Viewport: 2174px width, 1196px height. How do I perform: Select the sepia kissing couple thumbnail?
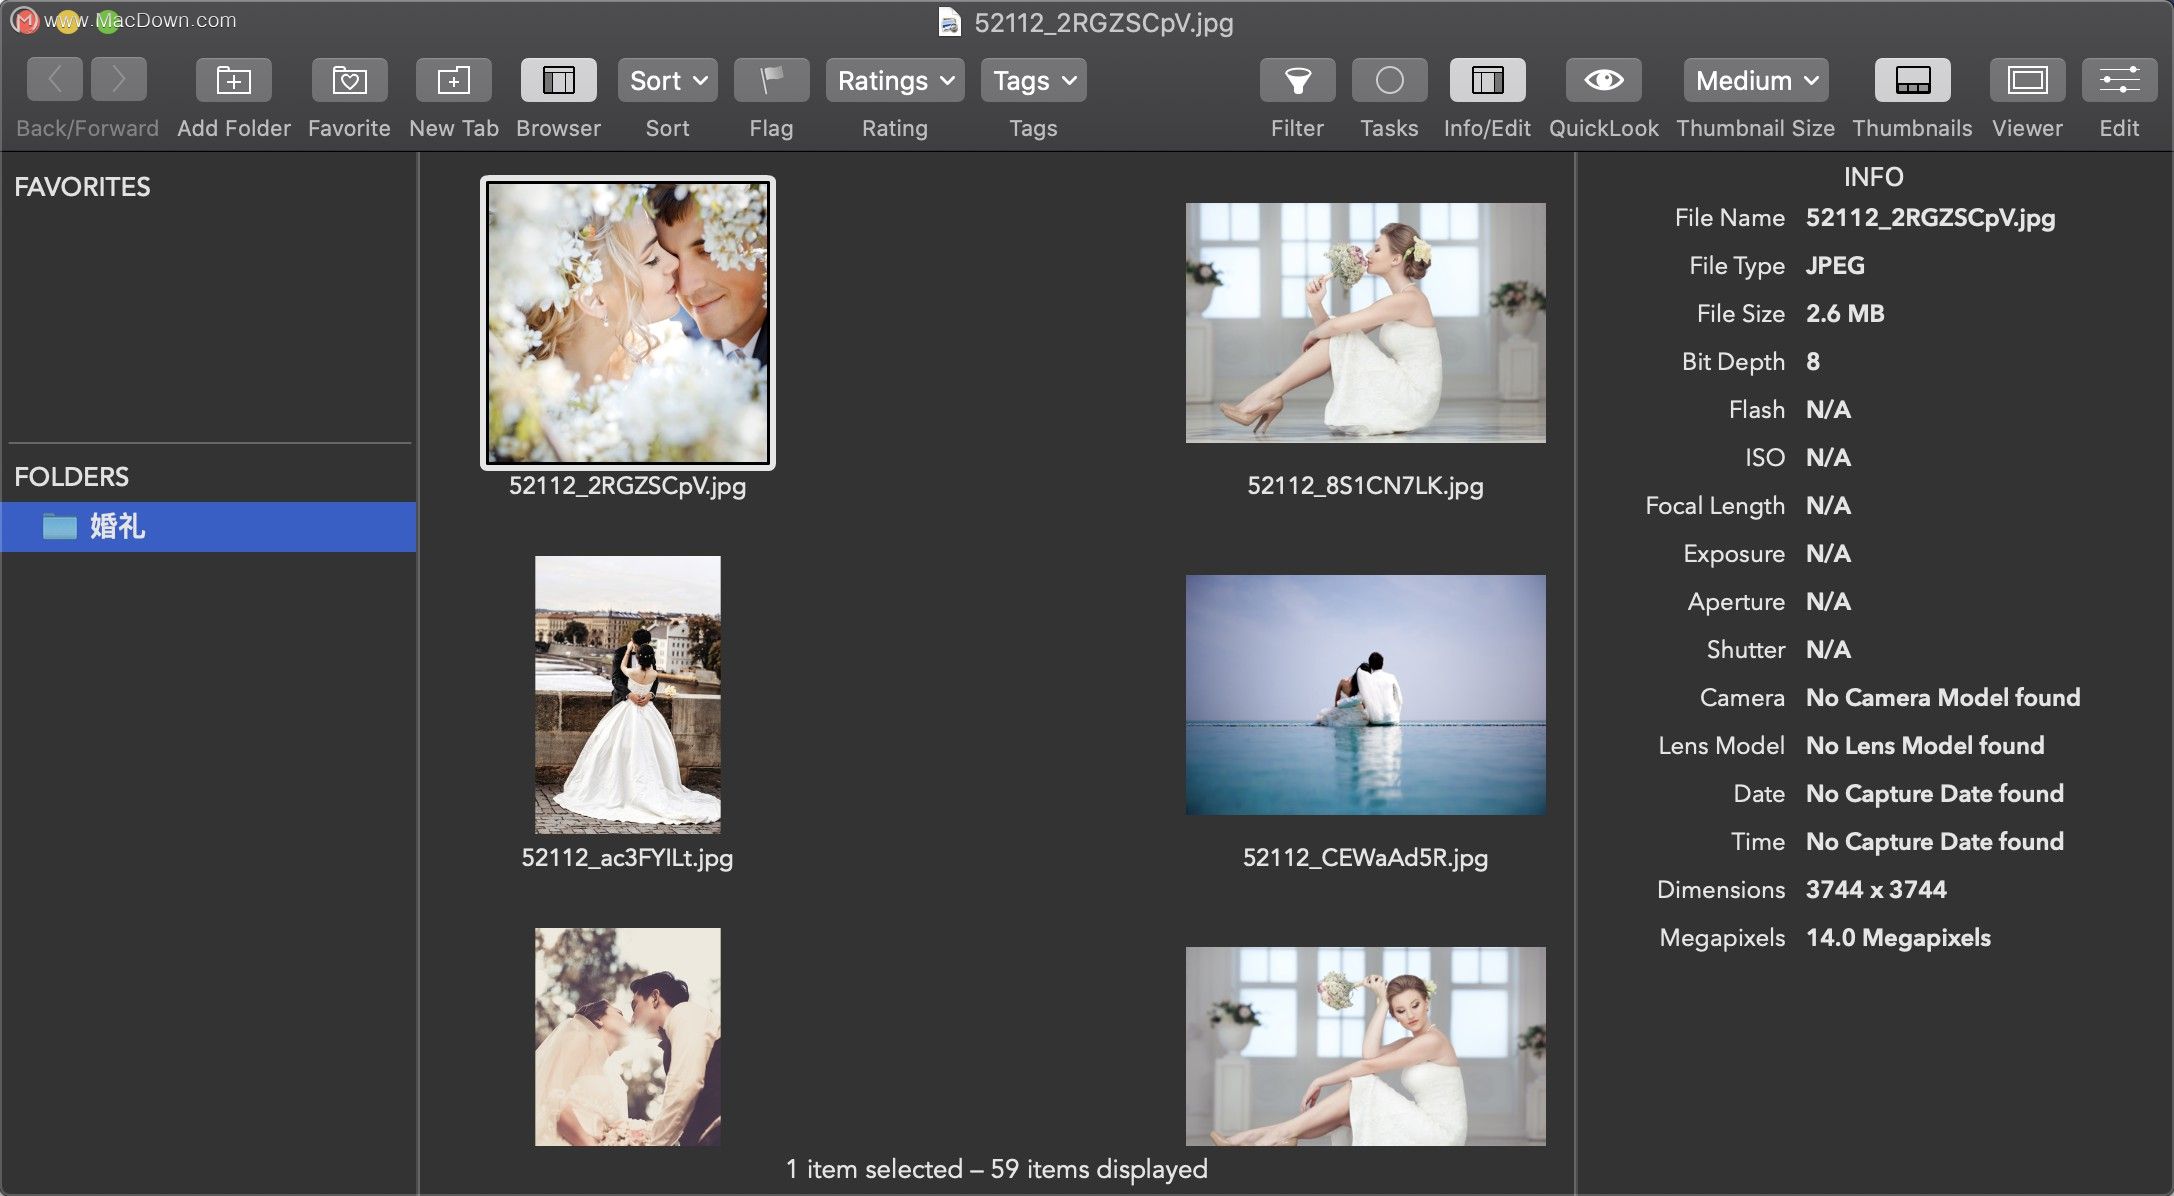tap(628, 1037)
